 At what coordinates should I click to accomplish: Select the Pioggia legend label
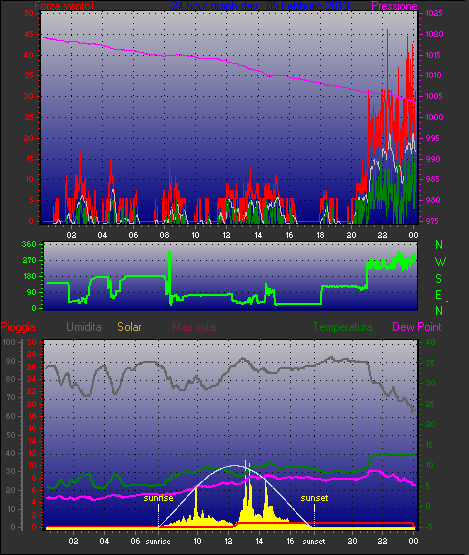click(x=18, y=327)
